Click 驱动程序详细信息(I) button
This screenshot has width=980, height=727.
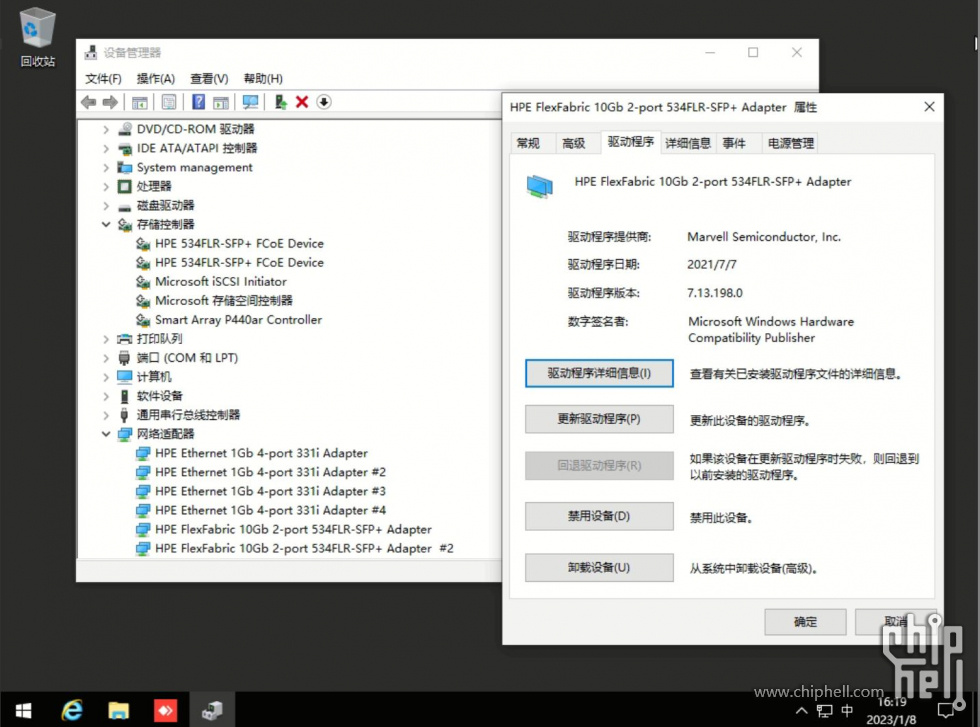click(x=599, y=373)
